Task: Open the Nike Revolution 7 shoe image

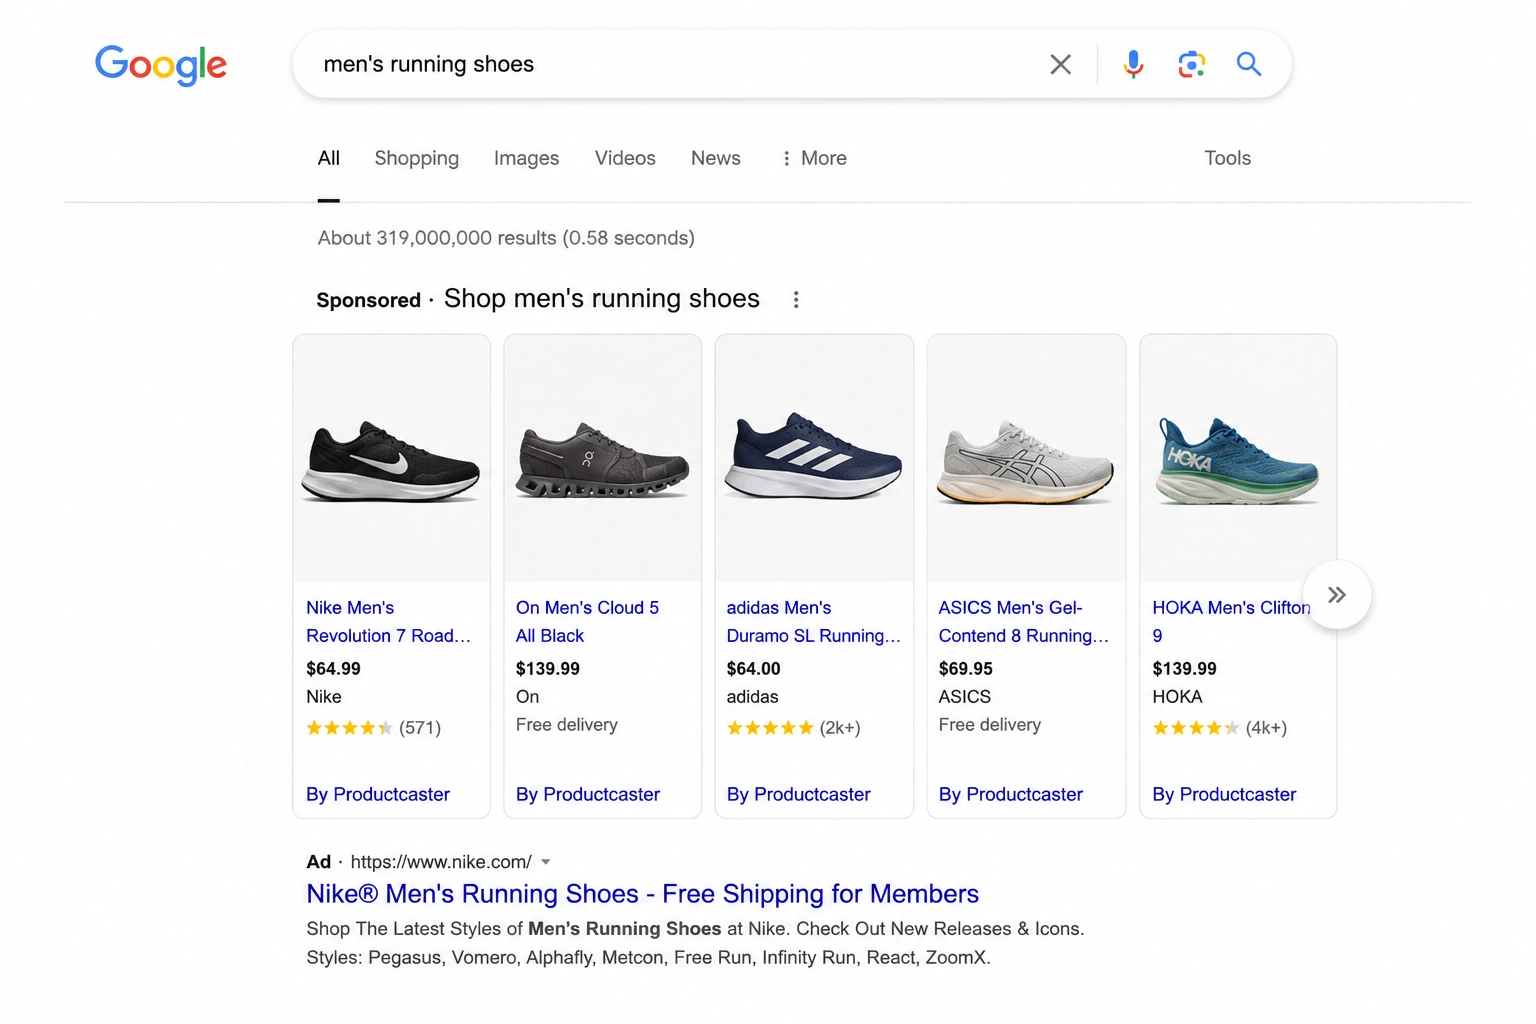Action: coord(392,459)
